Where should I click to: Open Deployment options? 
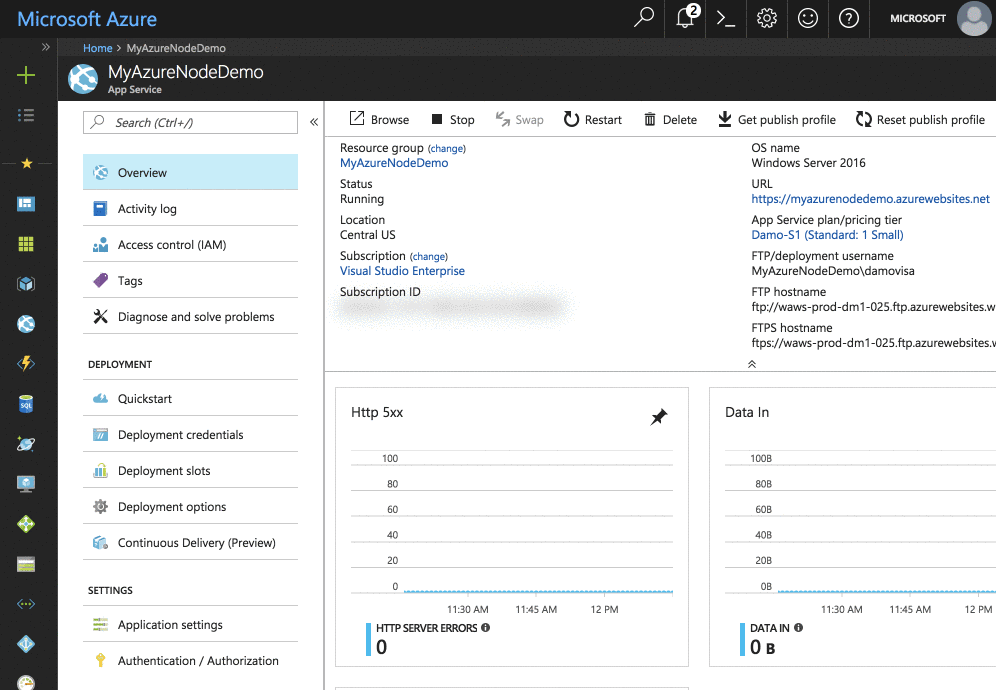click(x=191, y=506)
